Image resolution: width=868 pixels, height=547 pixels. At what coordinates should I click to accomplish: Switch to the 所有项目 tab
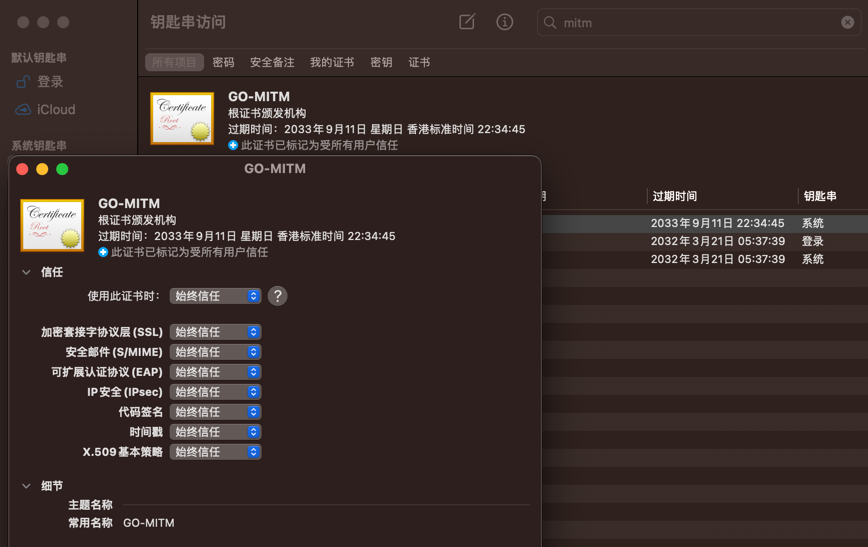(174, 62)
